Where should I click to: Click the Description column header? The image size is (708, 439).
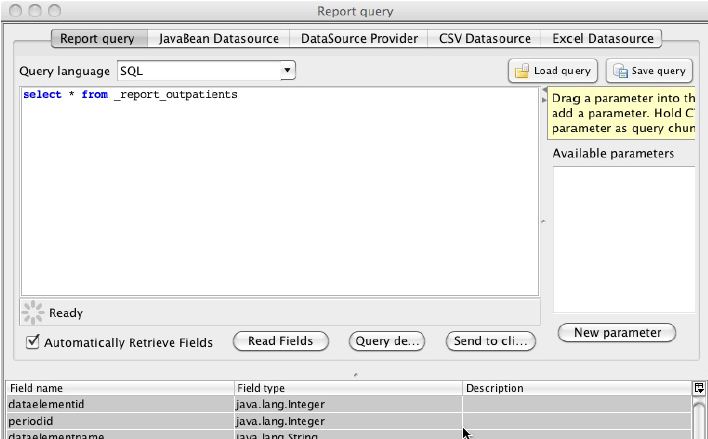(x=577, y=388)
